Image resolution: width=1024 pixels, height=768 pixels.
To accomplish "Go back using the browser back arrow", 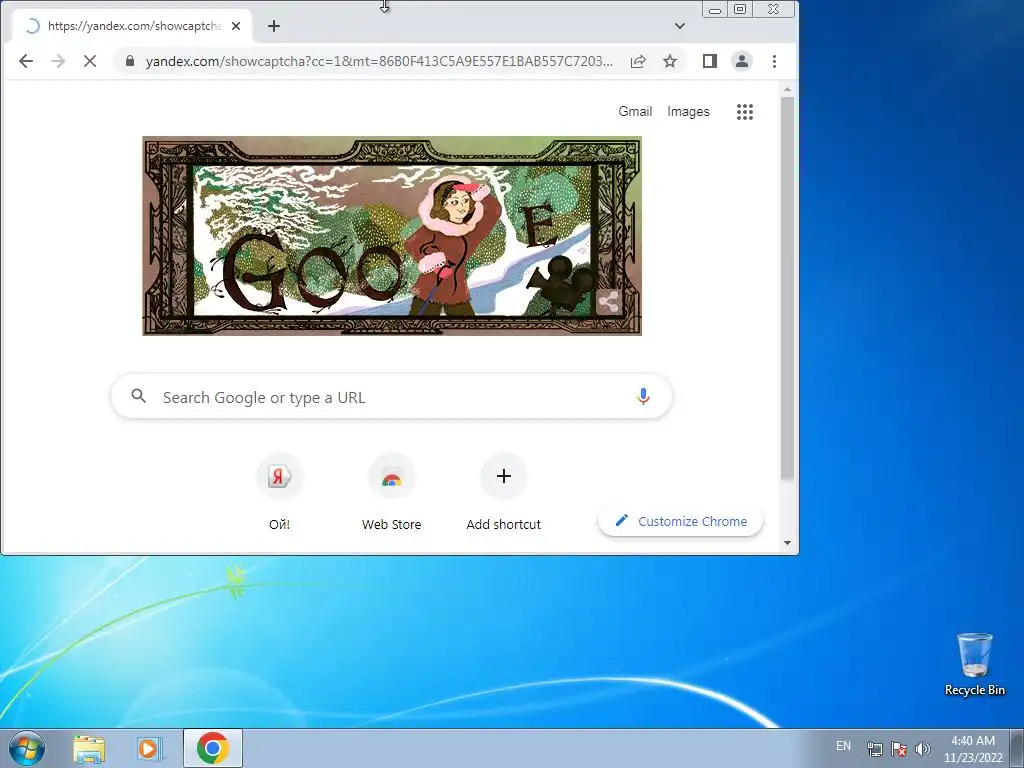I will [26, 61].
